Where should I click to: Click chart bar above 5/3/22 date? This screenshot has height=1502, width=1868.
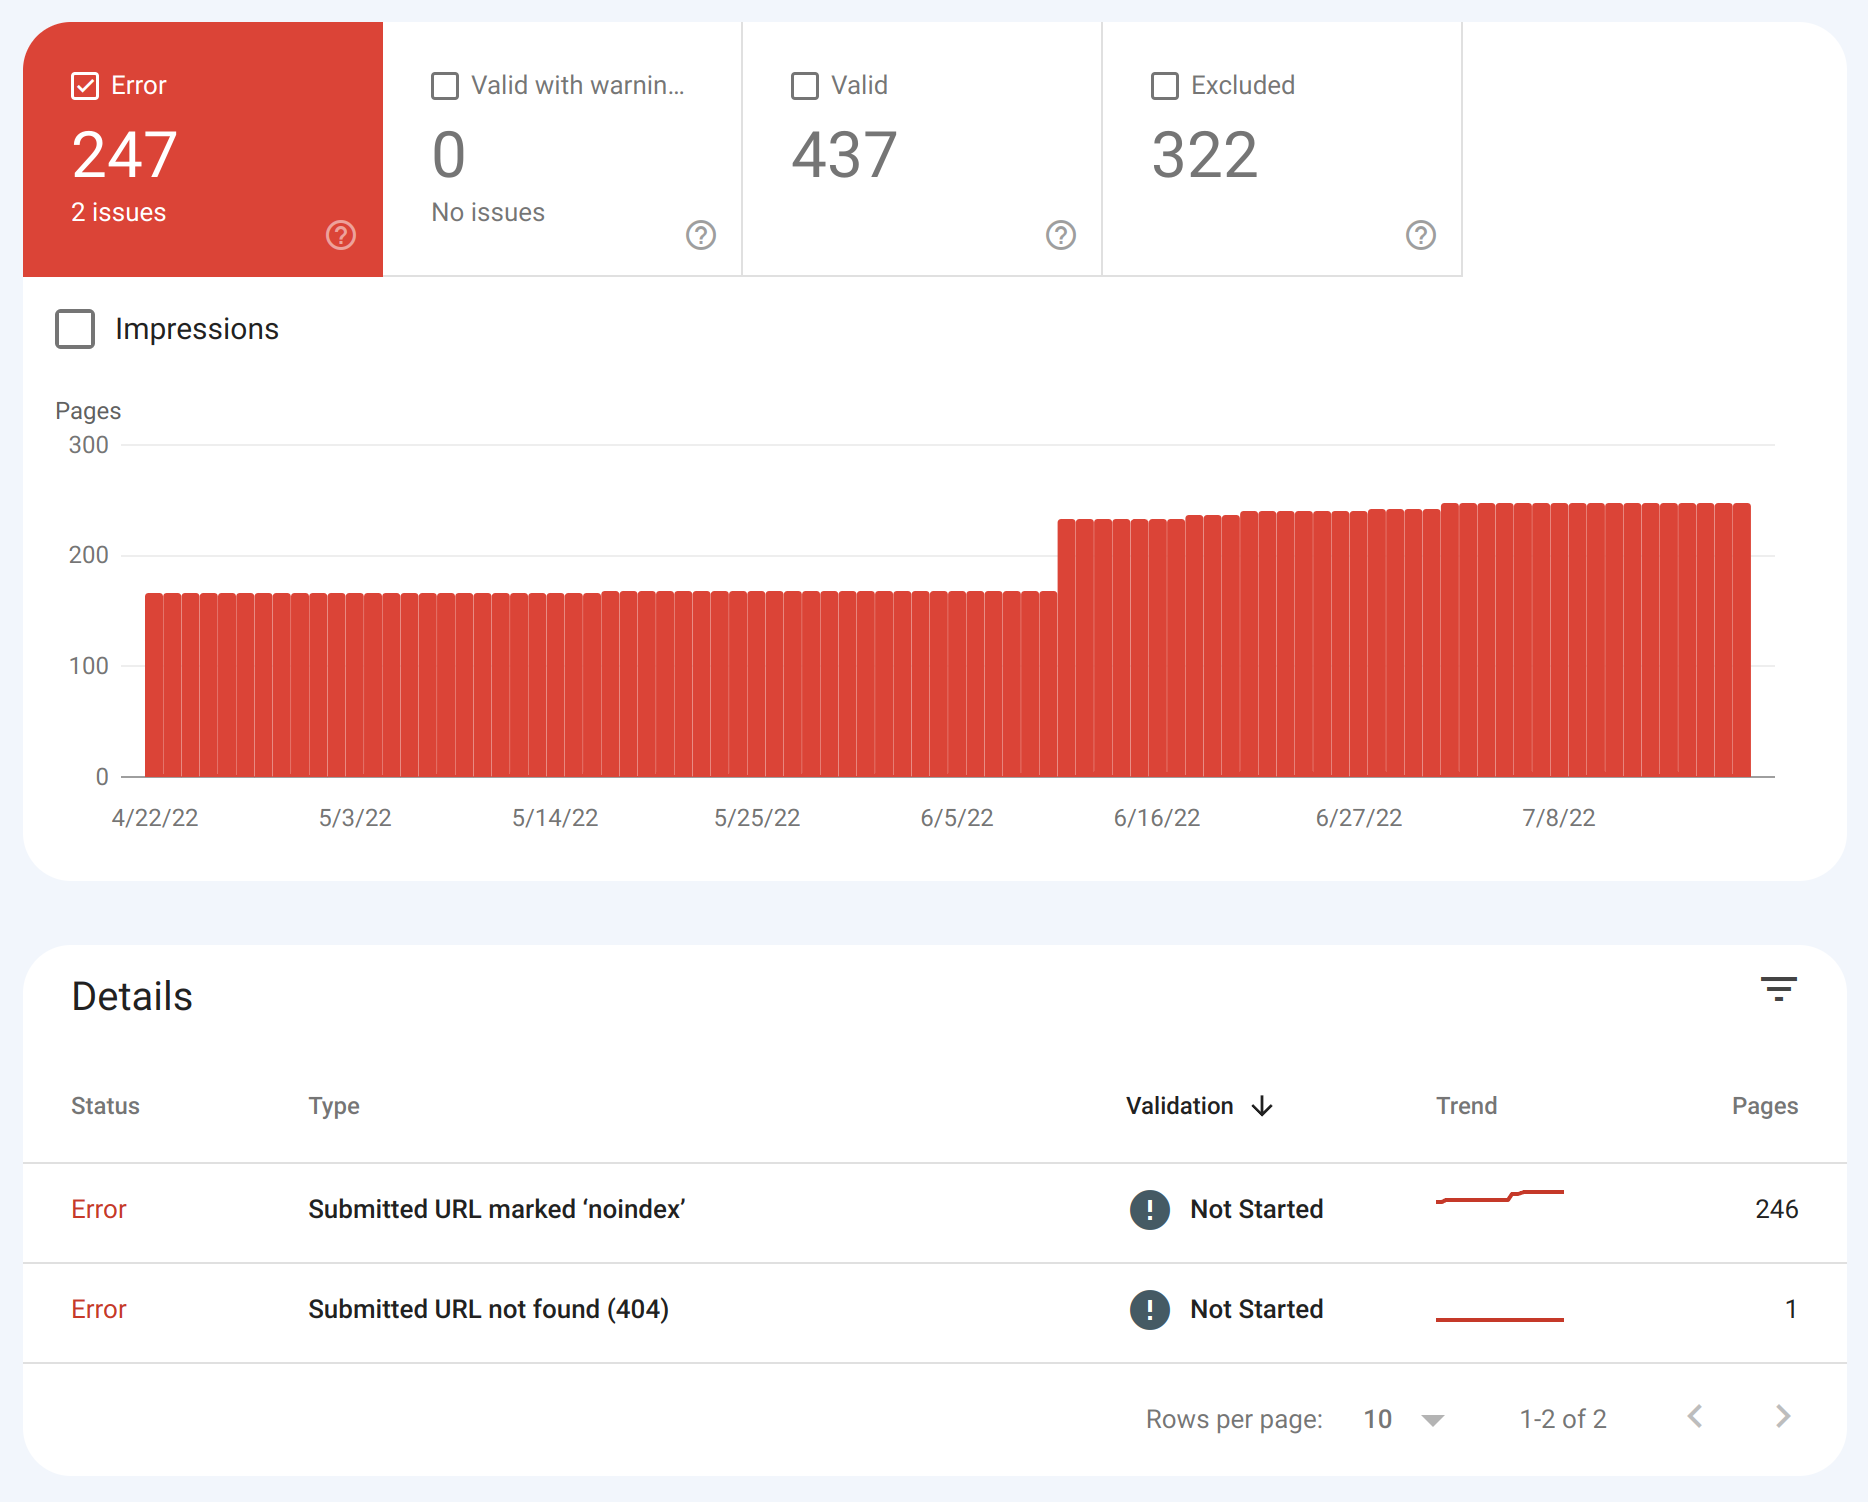355,685
